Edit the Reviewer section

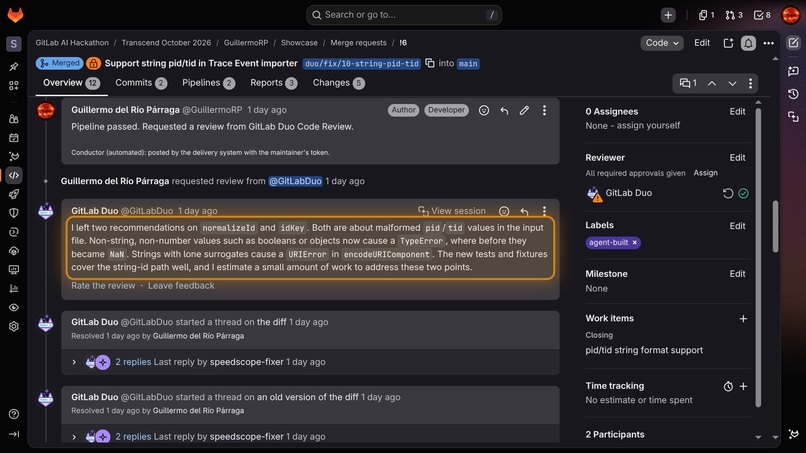pyautogui.click(x=737, y=158)
